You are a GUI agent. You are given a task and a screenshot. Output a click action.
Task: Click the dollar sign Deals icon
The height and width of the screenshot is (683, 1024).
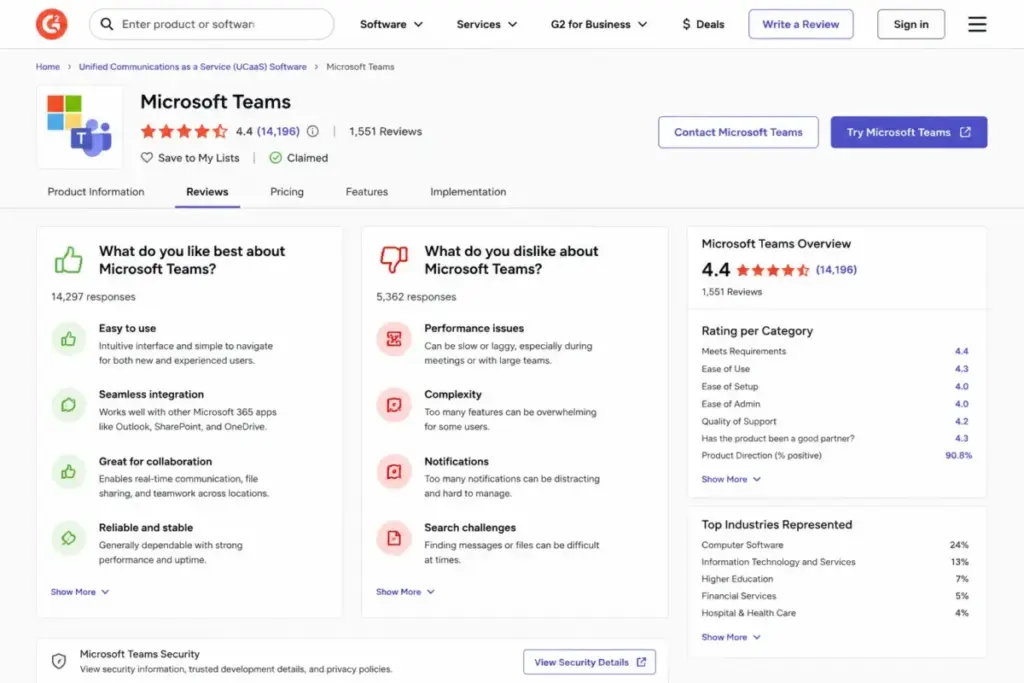click(x=686, y=24)
